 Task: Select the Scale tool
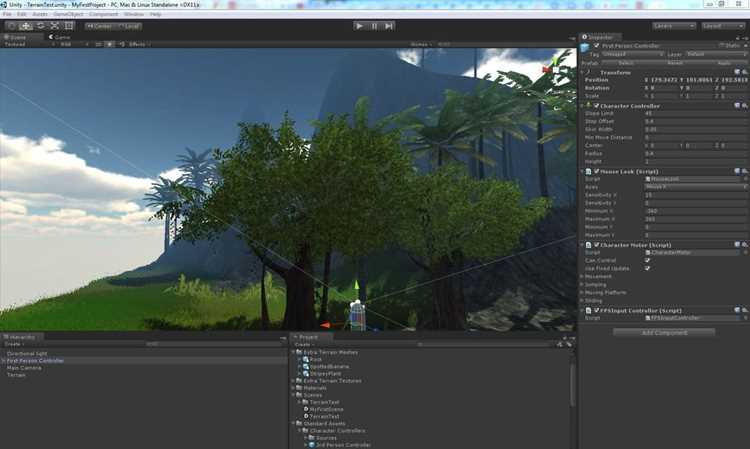(x=55, y=26)
